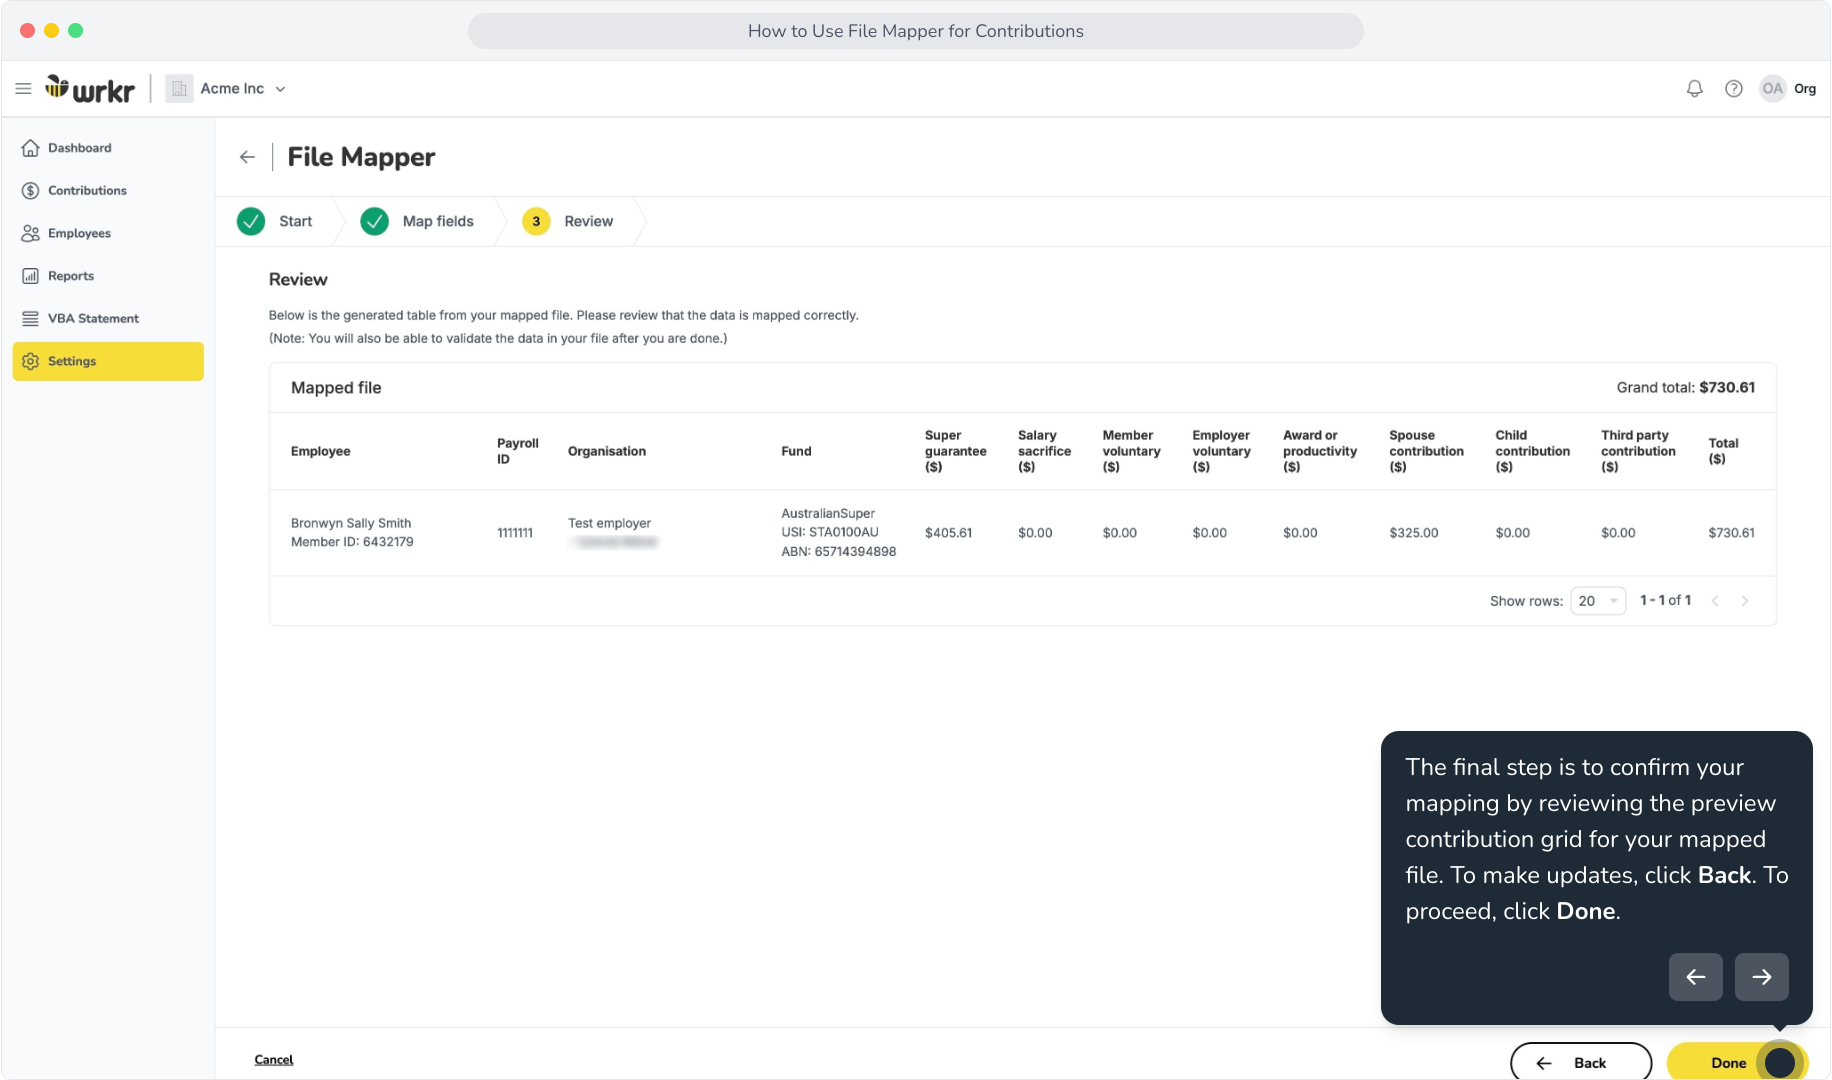Screen dimensions: 1832x1080
Task: Open the Show rows 20 dropdown
Action: pyautogui.click(x=1598, y=601)
